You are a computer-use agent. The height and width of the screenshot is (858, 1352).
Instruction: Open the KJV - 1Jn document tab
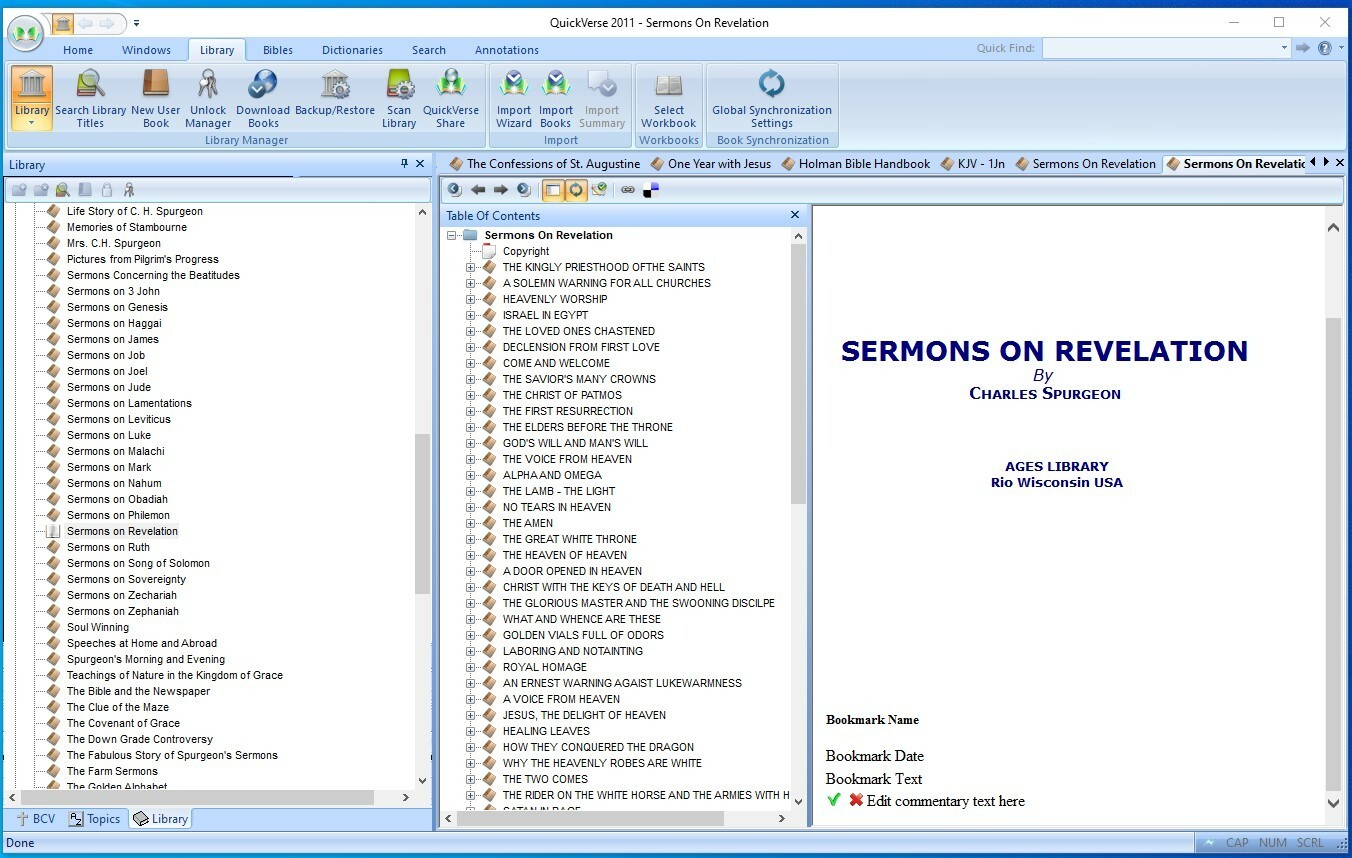pyautogui.click(x=975, y=164)
